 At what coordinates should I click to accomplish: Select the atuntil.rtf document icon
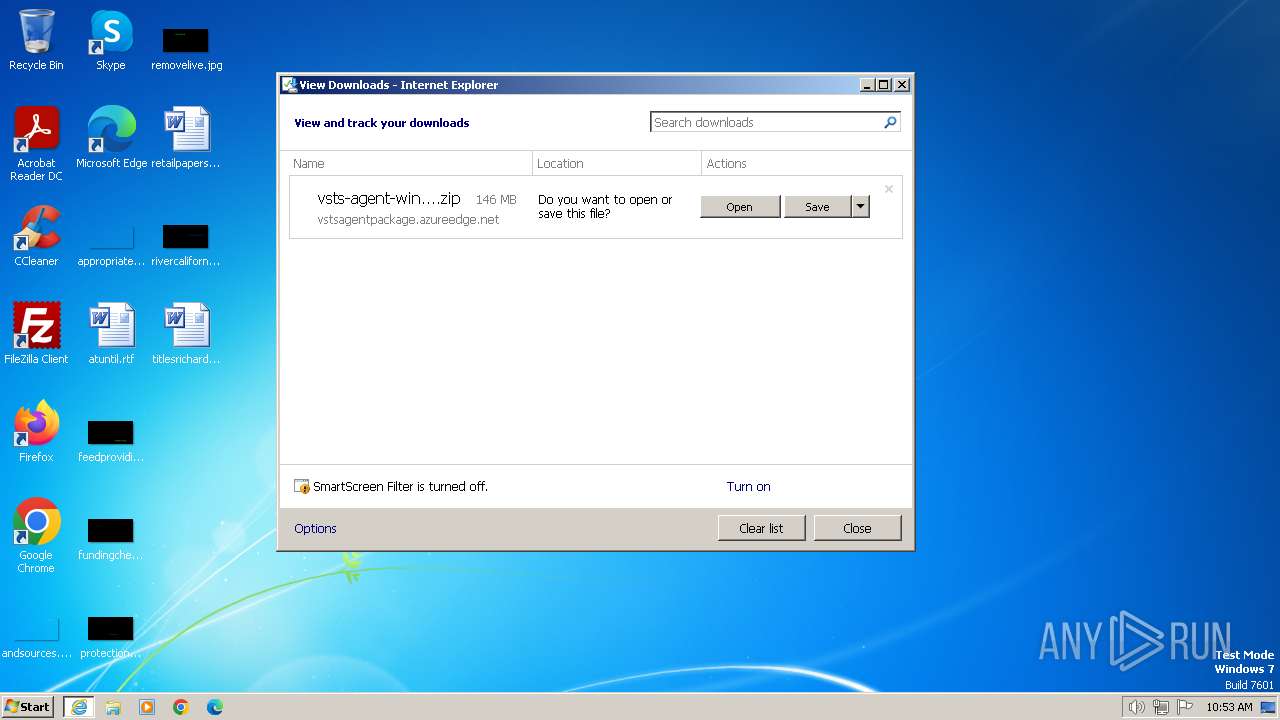pyautogui.click(x=111, y=334)
